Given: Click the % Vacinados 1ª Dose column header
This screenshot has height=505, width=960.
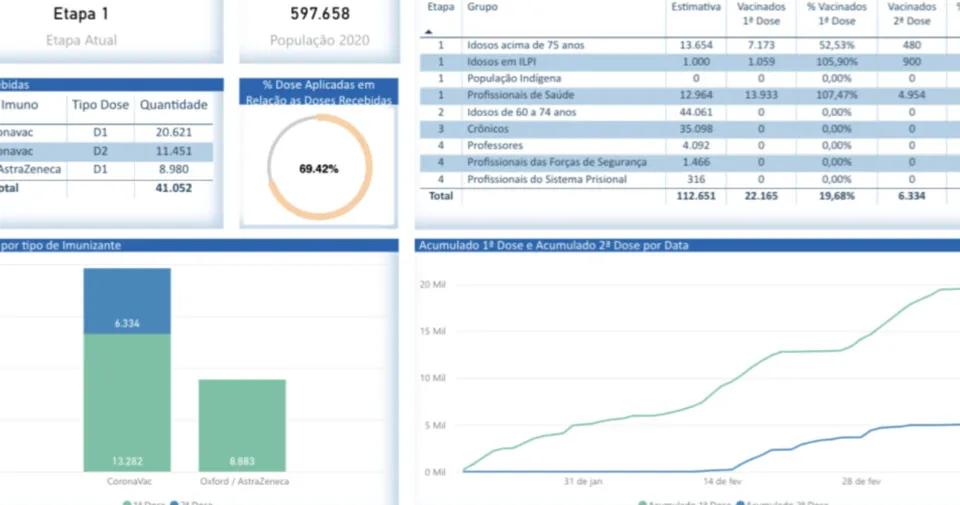Looking at the screenshot, I should tap(836, 14).
